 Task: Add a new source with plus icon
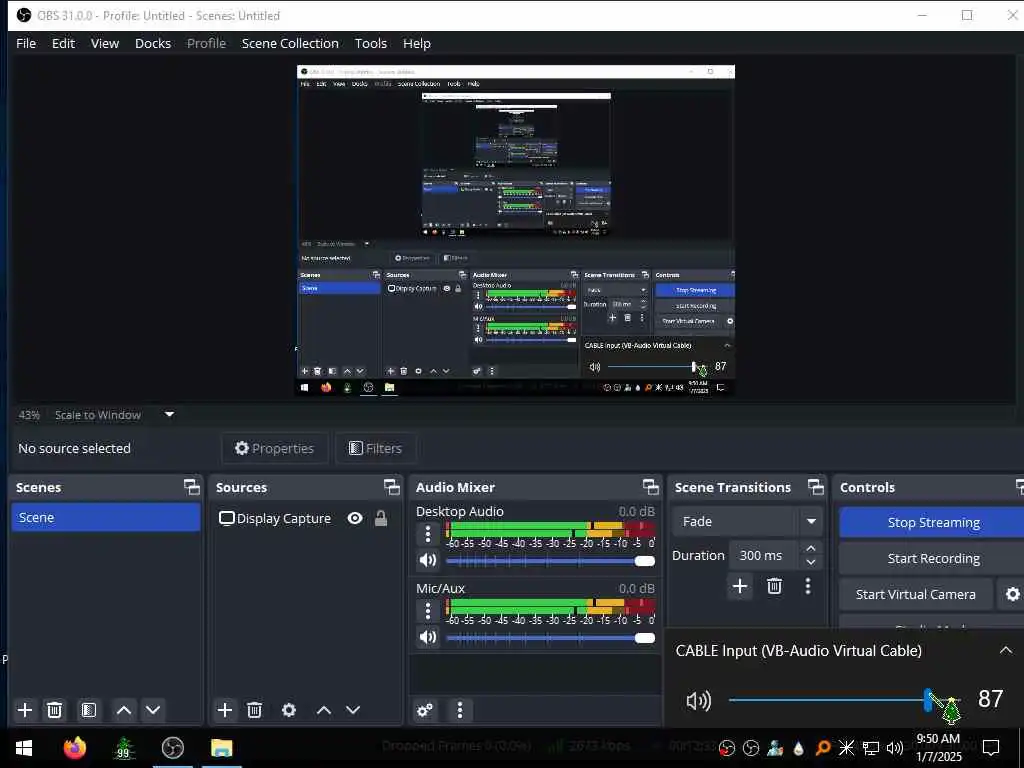point(225,710)
